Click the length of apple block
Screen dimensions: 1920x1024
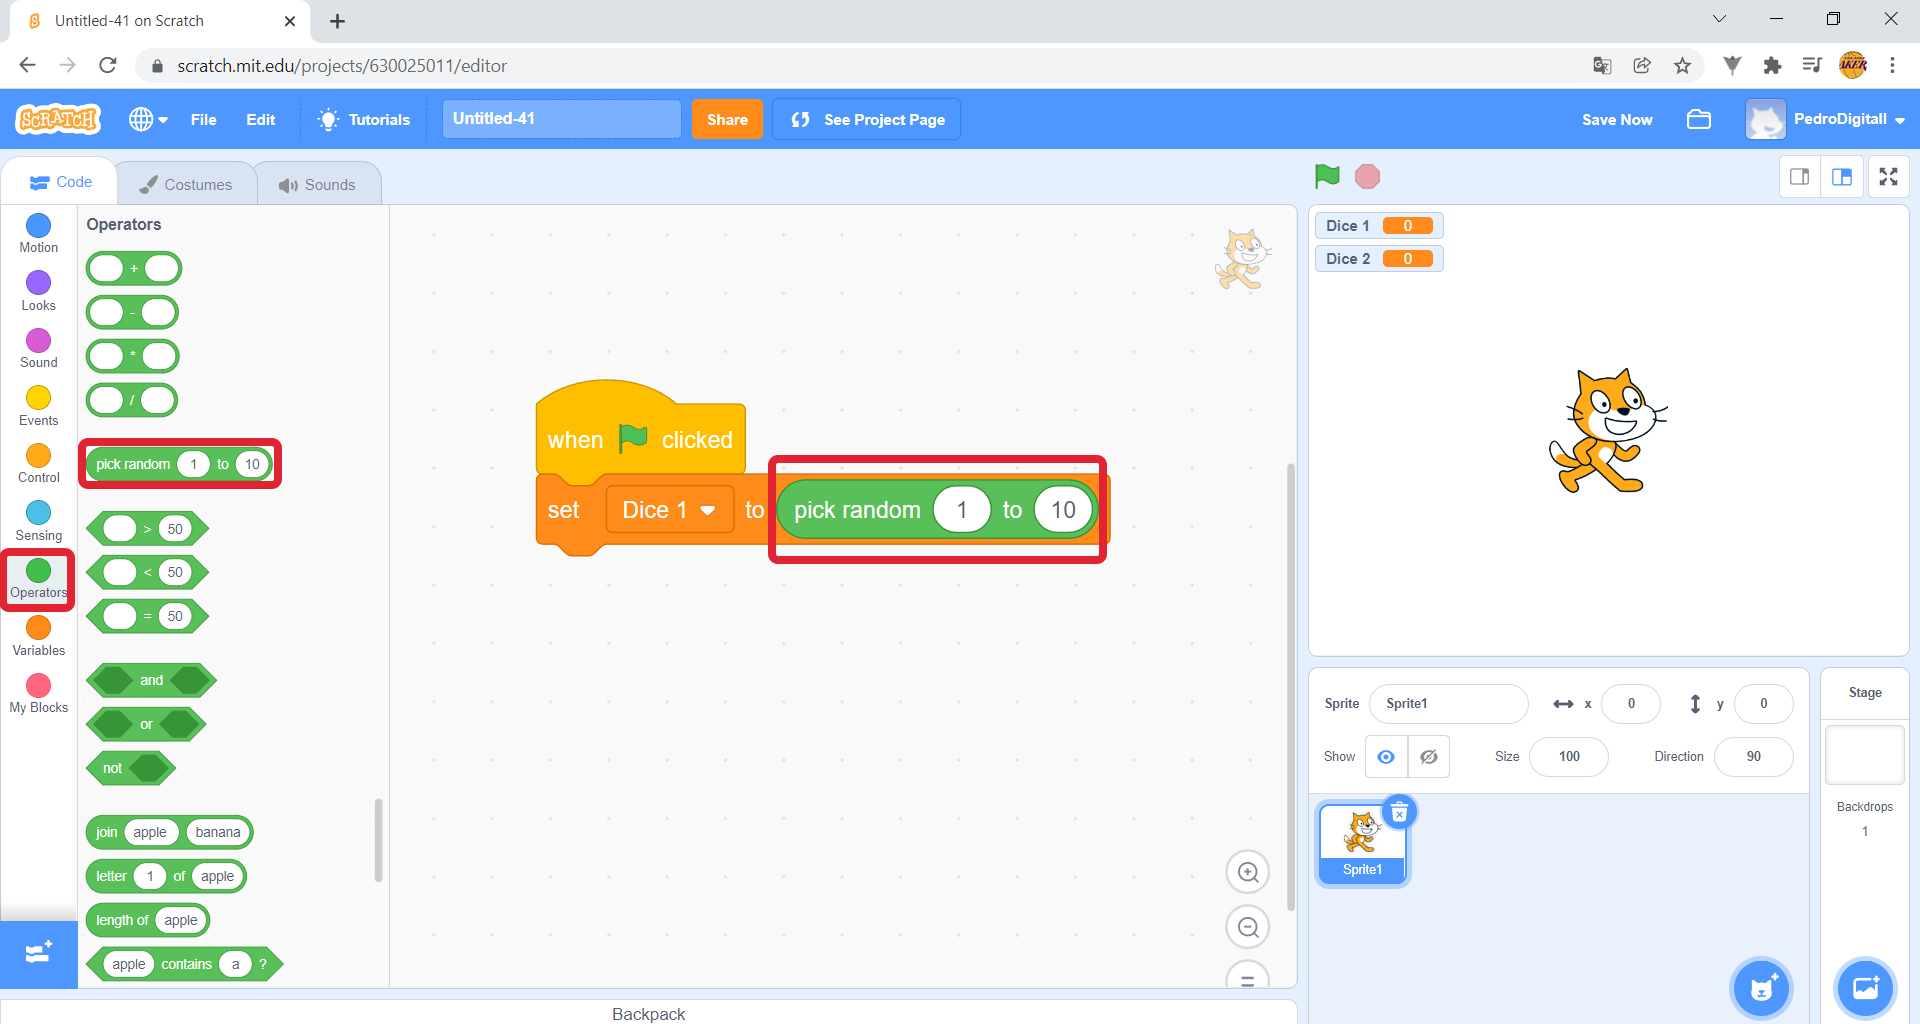tap(148, 920)
